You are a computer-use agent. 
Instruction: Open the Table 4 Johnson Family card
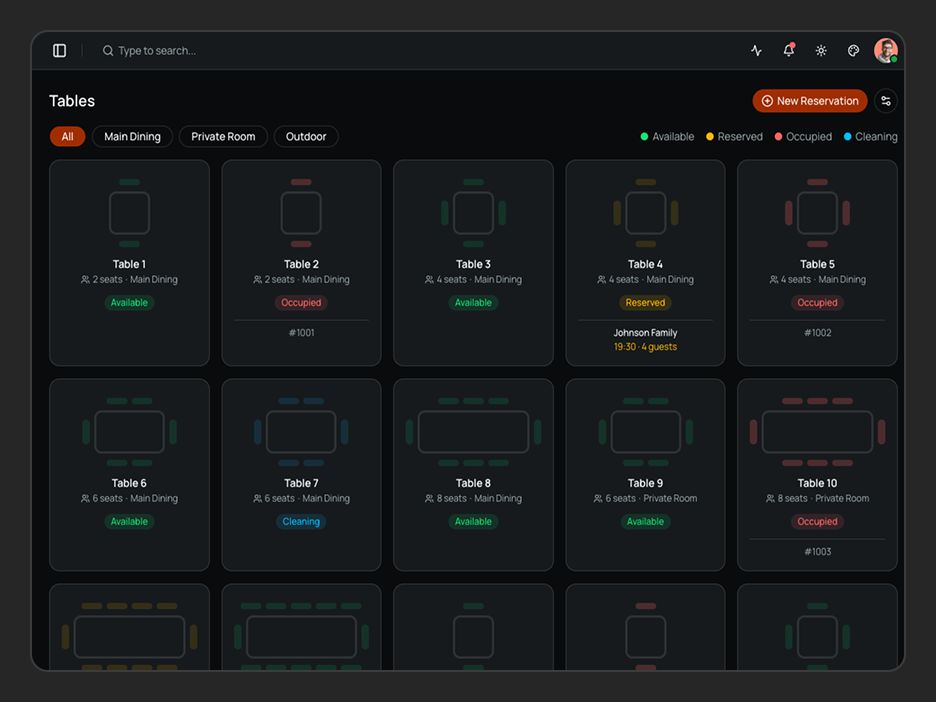645,263
